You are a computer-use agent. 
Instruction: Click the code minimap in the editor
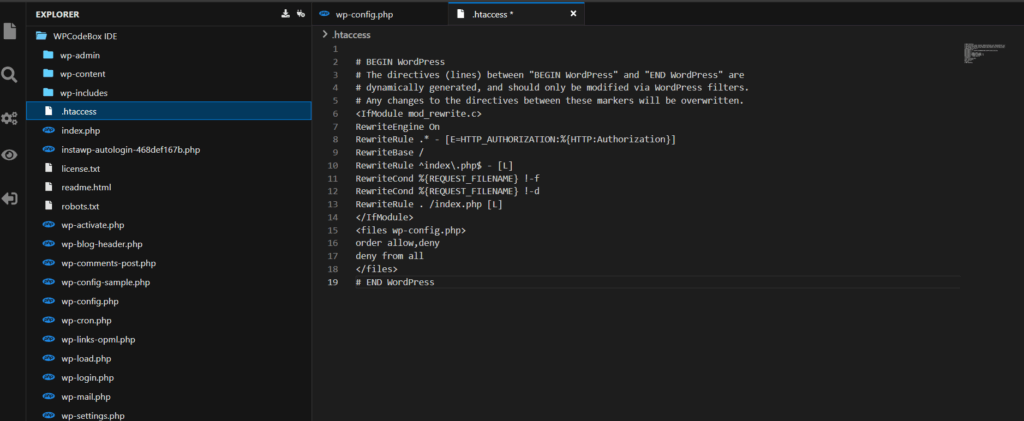(984, 54)
